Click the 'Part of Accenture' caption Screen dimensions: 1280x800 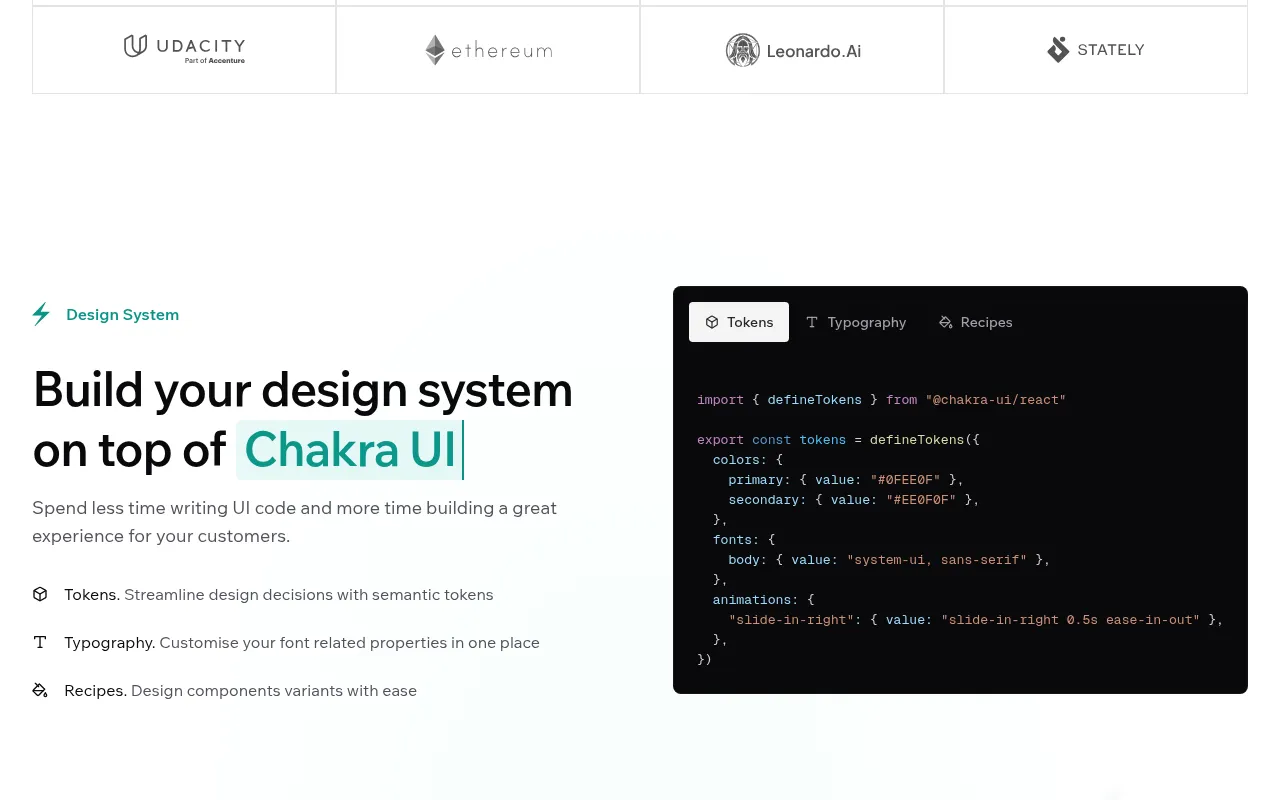[x=215, y=61]
